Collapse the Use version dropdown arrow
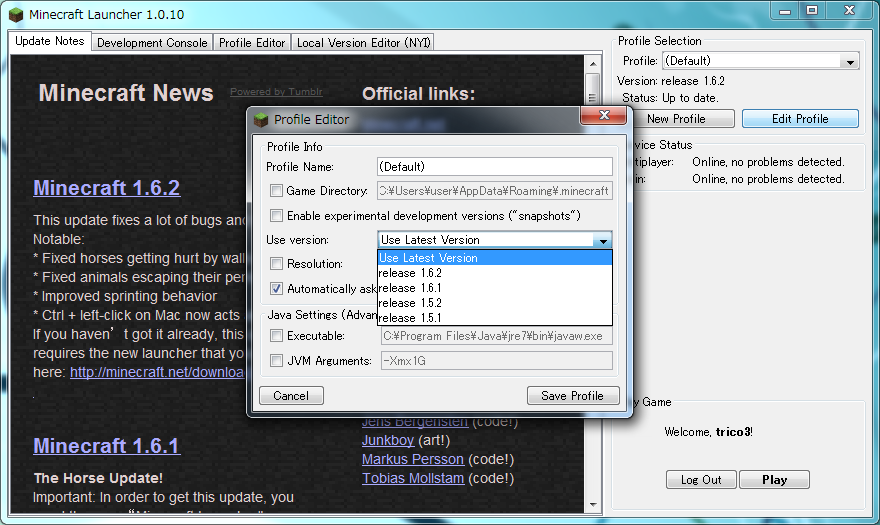 coord(603,240)
